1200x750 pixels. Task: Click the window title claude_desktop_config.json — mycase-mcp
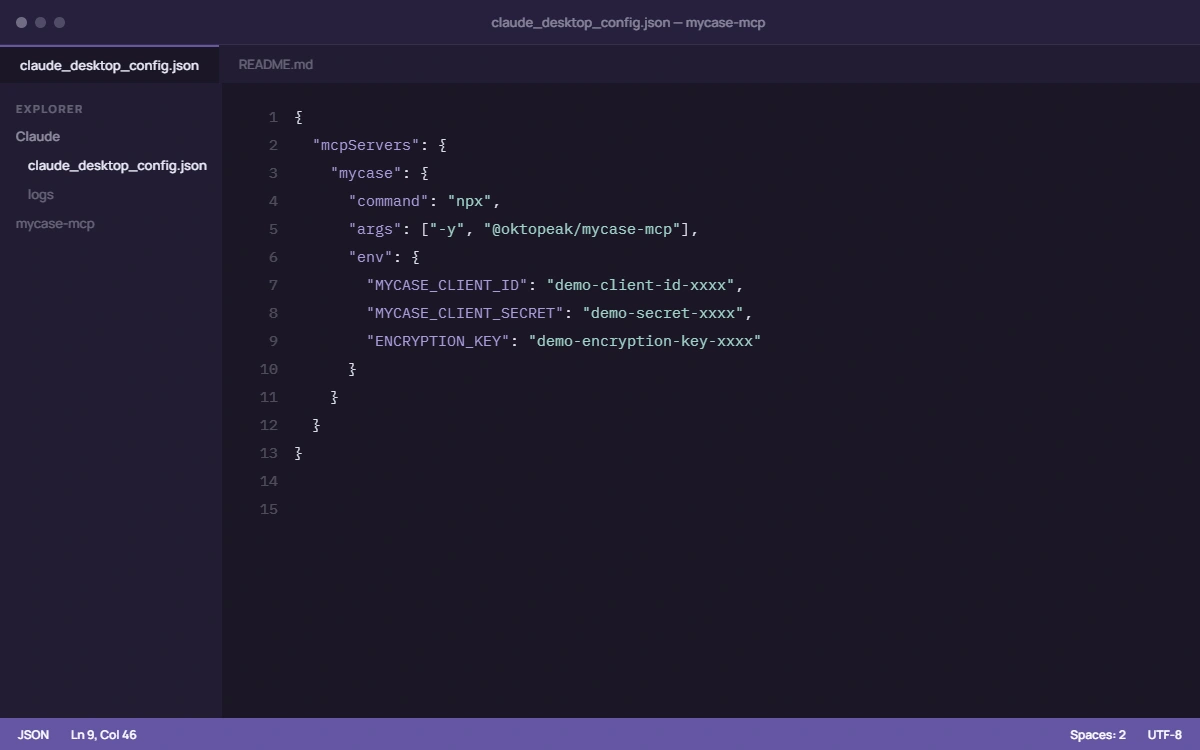(x=628, y=22)
